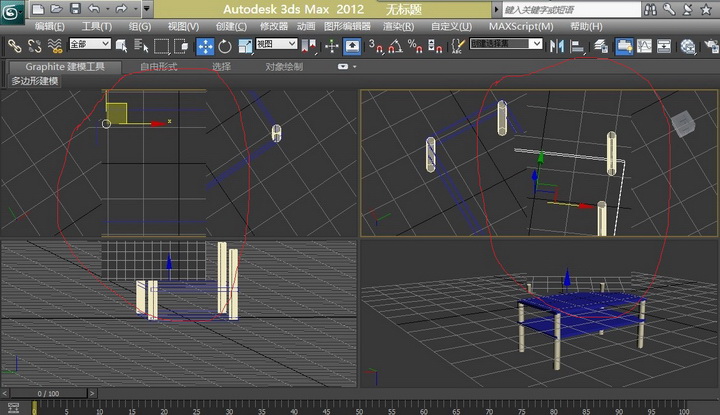Switch to the 选择 ribbon tab
Screen dimensions: 720x415
pyautogui.click(x=221, y=67)
